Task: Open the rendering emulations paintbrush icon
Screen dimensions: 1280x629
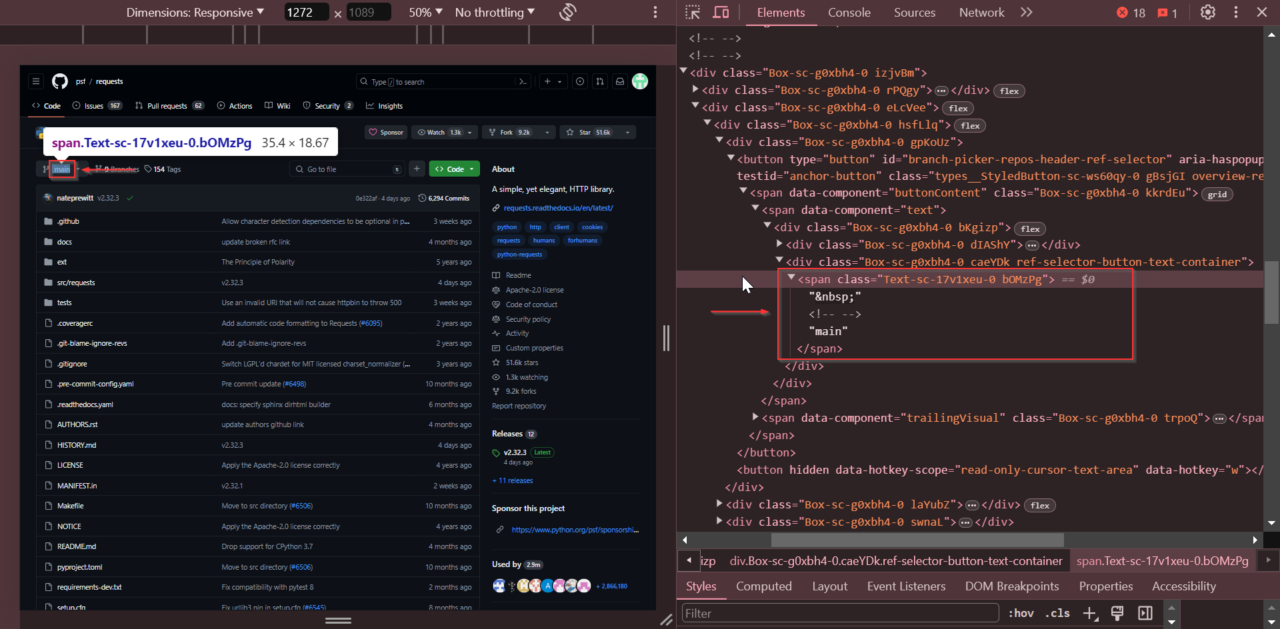Action: coord(1118,613)
